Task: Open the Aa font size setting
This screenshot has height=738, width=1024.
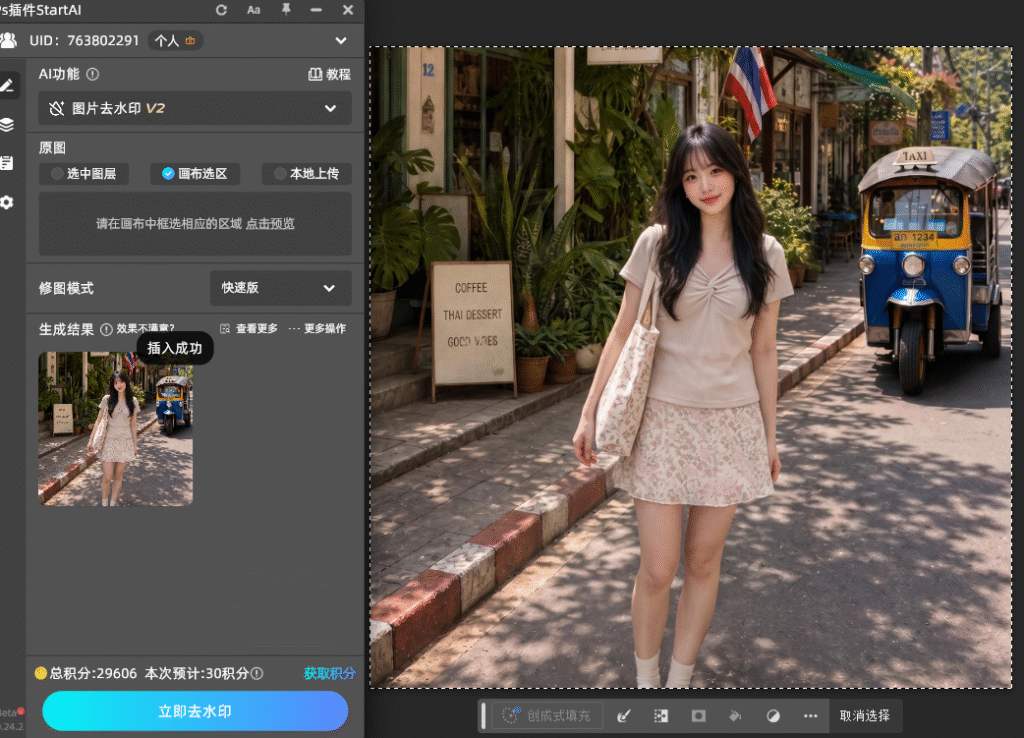Action: tap(253, 10)
